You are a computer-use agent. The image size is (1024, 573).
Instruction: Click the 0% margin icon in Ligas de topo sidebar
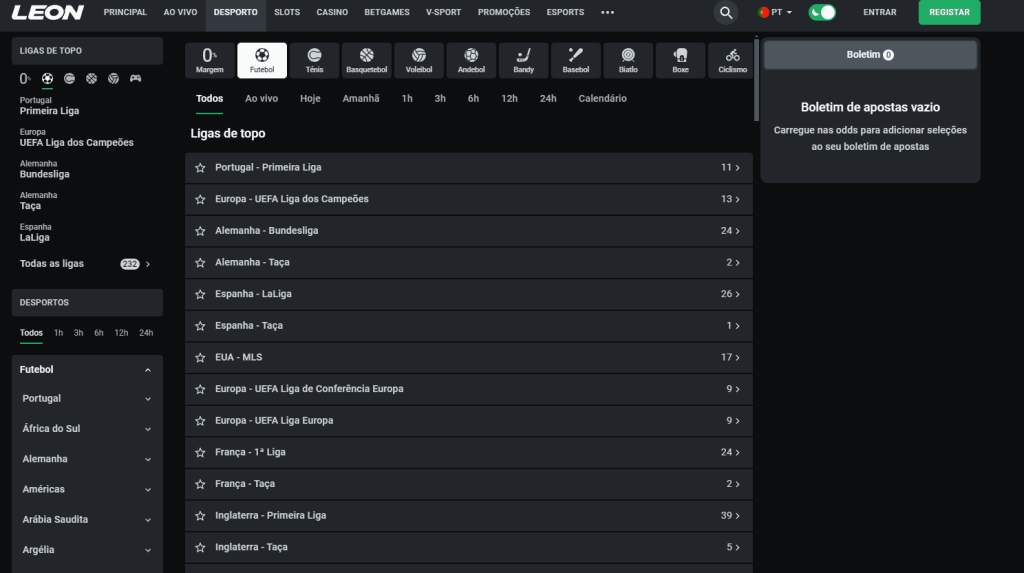click(25, 78)
